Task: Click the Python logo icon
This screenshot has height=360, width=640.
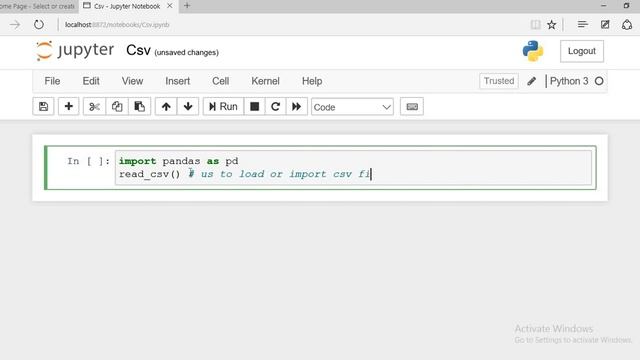Action: [x=533, y=51]
